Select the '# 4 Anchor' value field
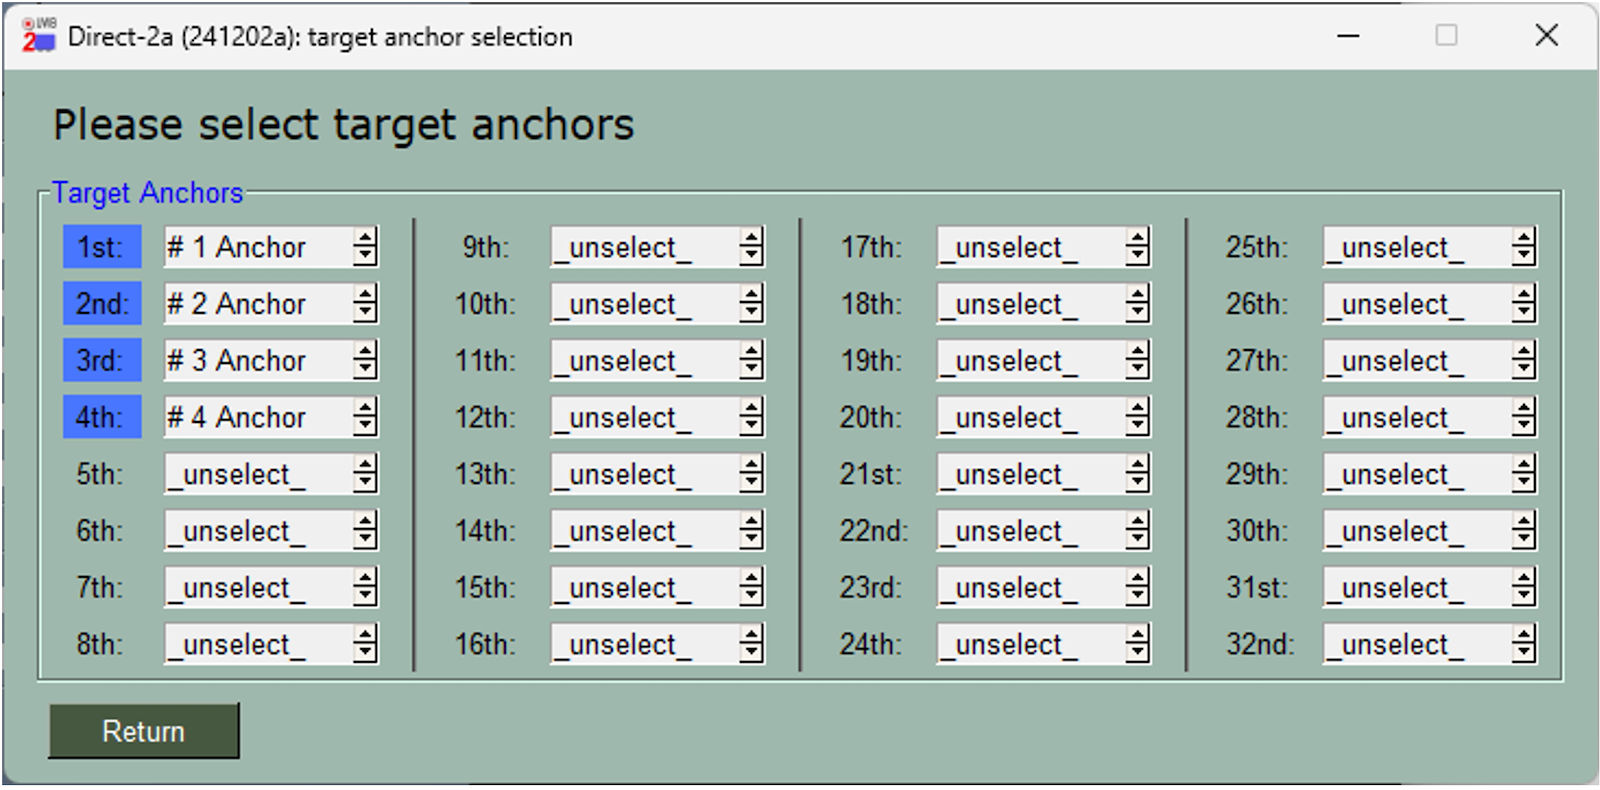 coord(258,417)
